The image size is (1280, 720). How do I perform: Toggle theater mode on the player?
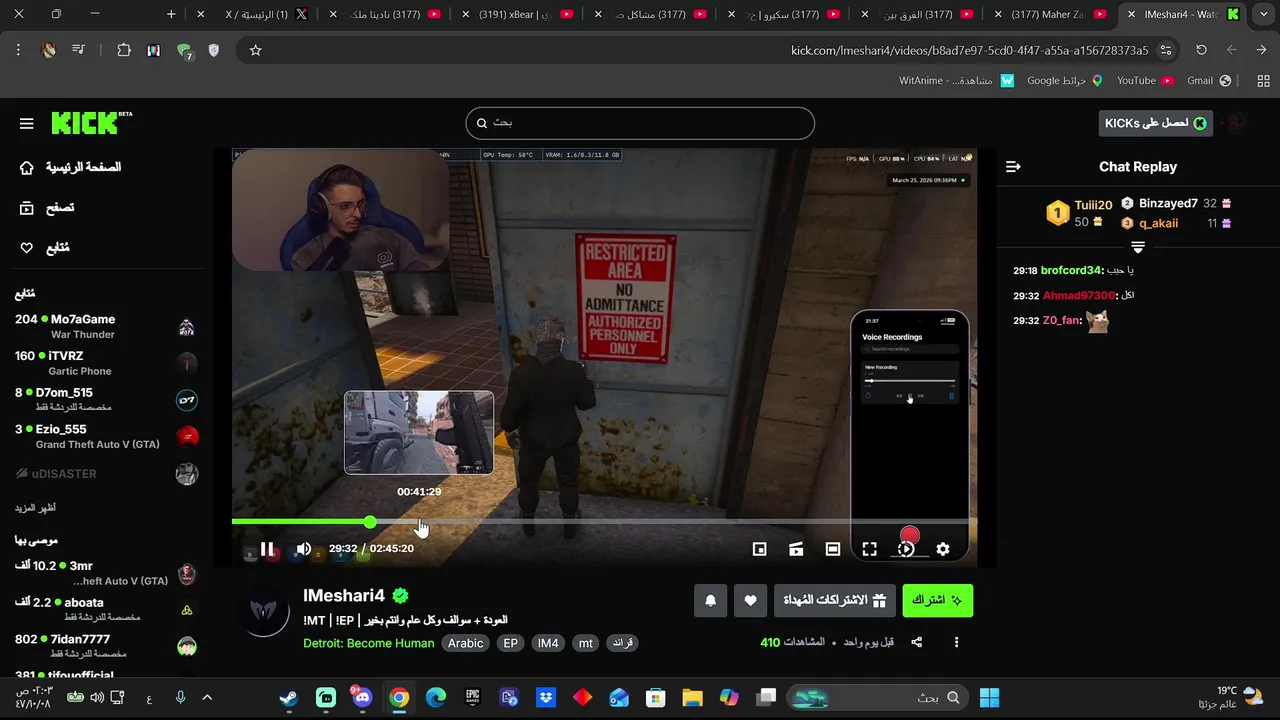tap(833, 548)
